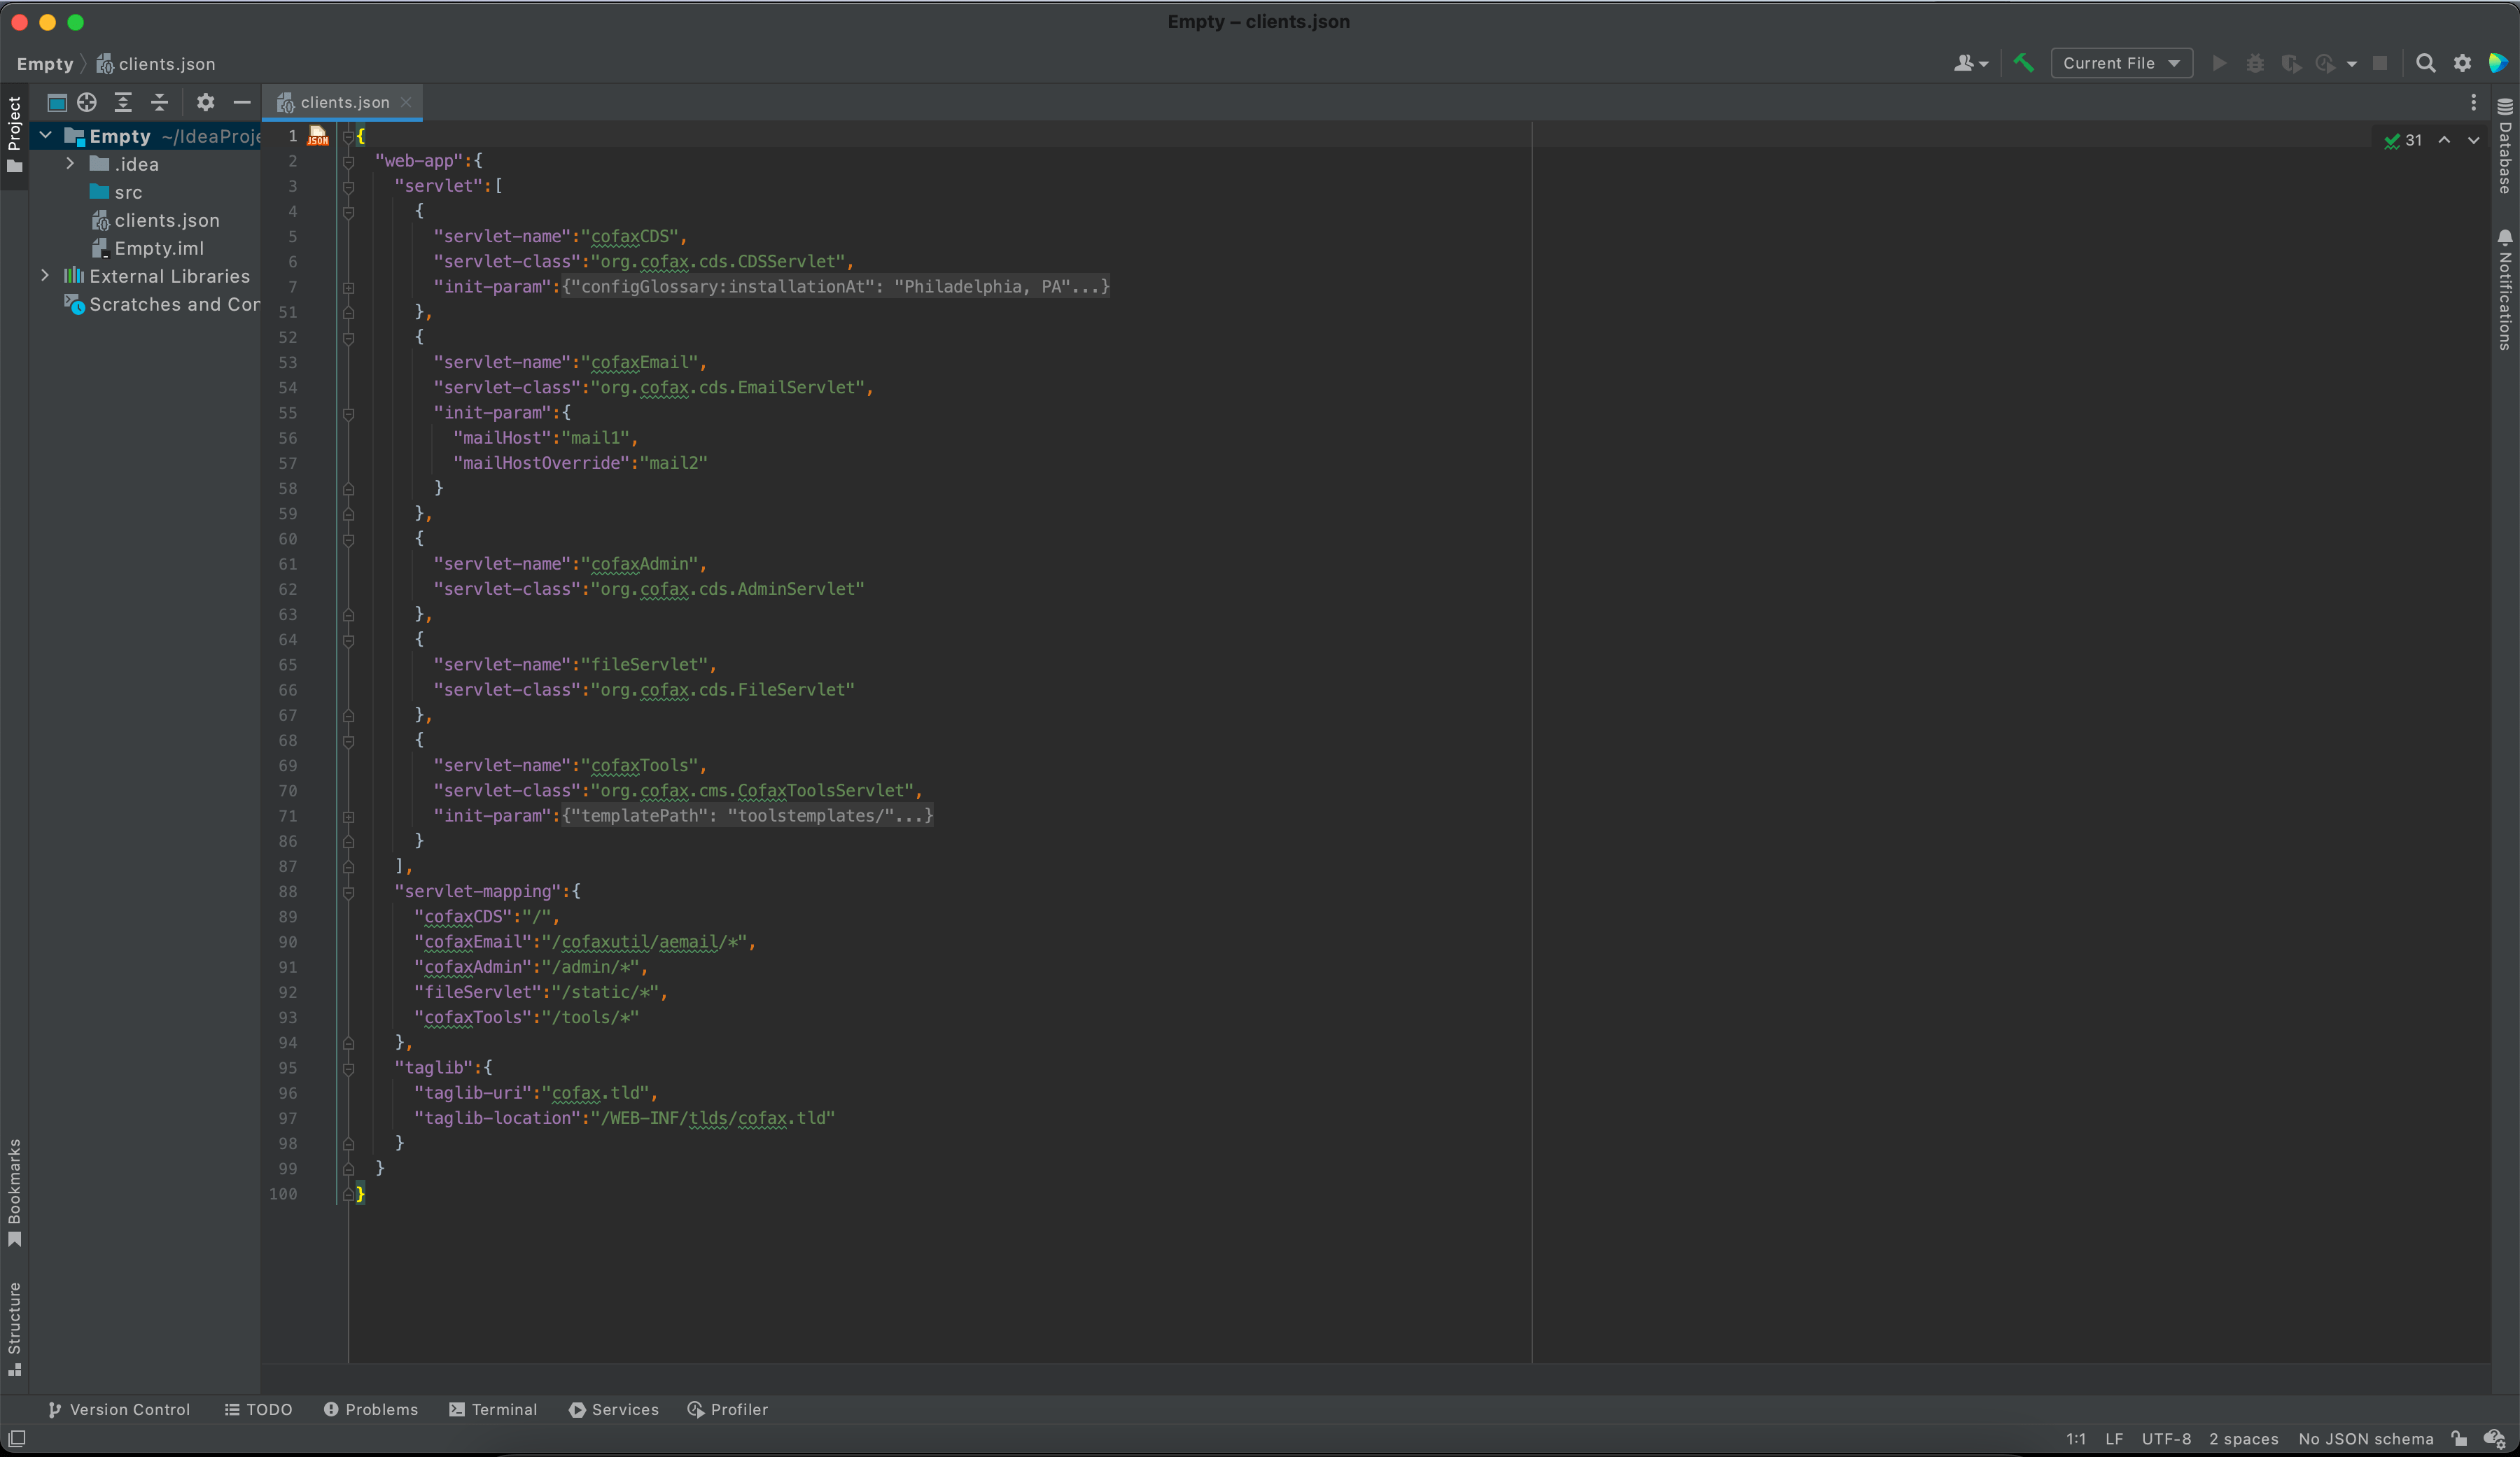
Task: Click the Stop process icon
Action: [2381, 63]
